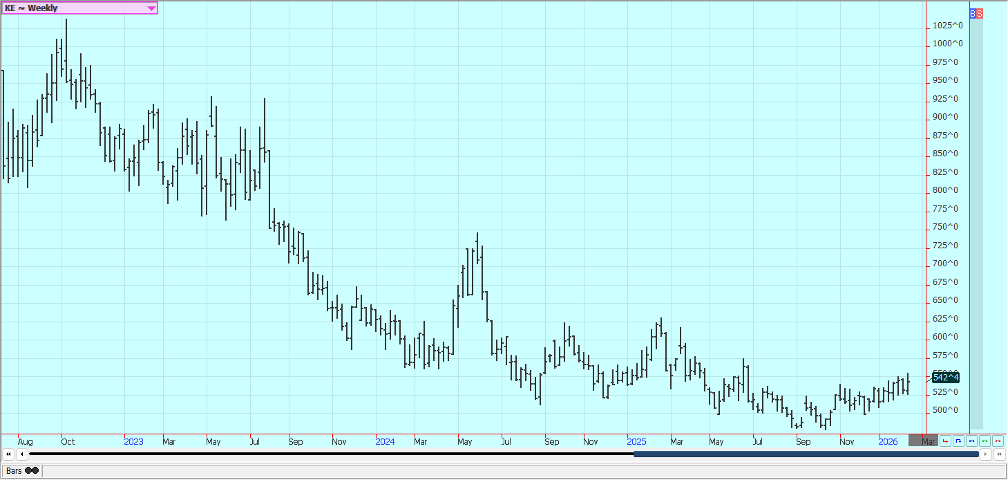Click the blue step-line icon at bottom right
The image size is (1008, 480).
(x=958, y=440)
